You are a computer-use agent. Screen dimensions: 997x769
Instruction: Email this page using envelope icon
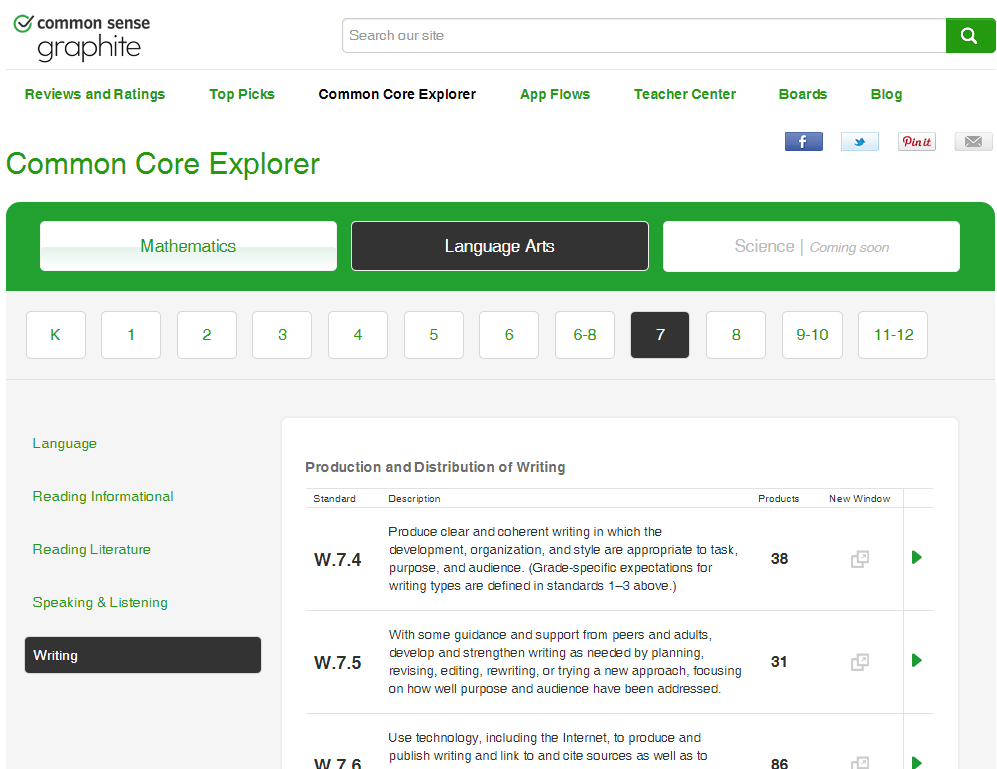(x=973, y=141)
